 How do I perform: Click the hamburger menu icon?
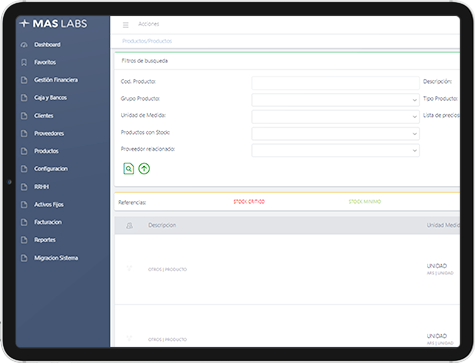(x=126, y=25)
